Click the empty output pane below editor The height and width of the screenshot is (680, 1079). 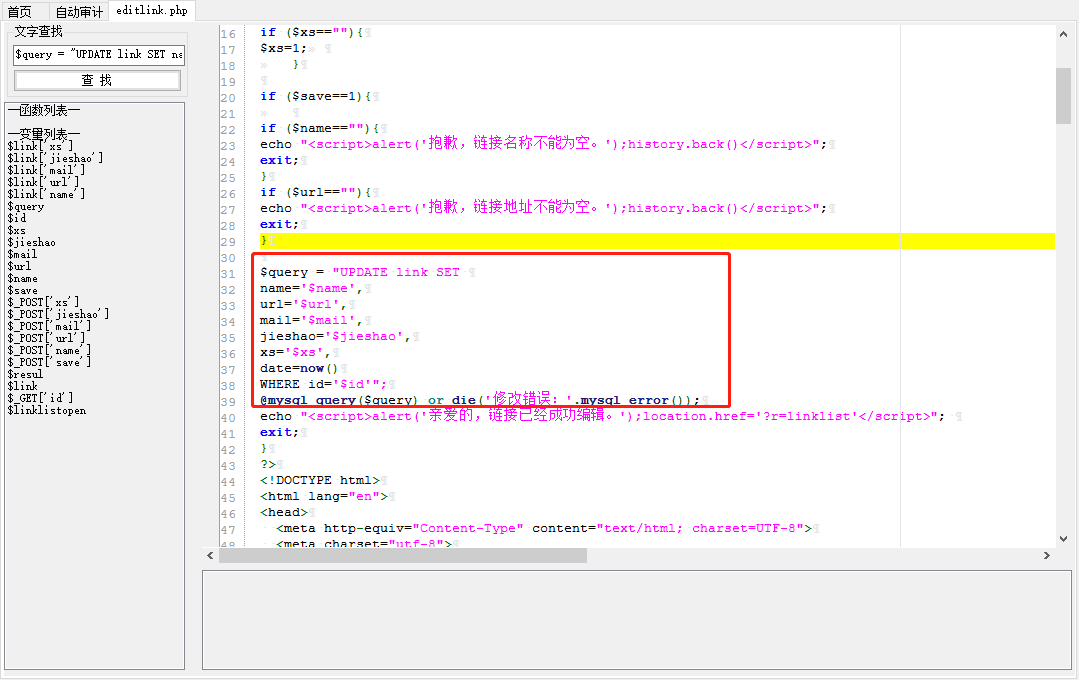(x=637, y=619)
